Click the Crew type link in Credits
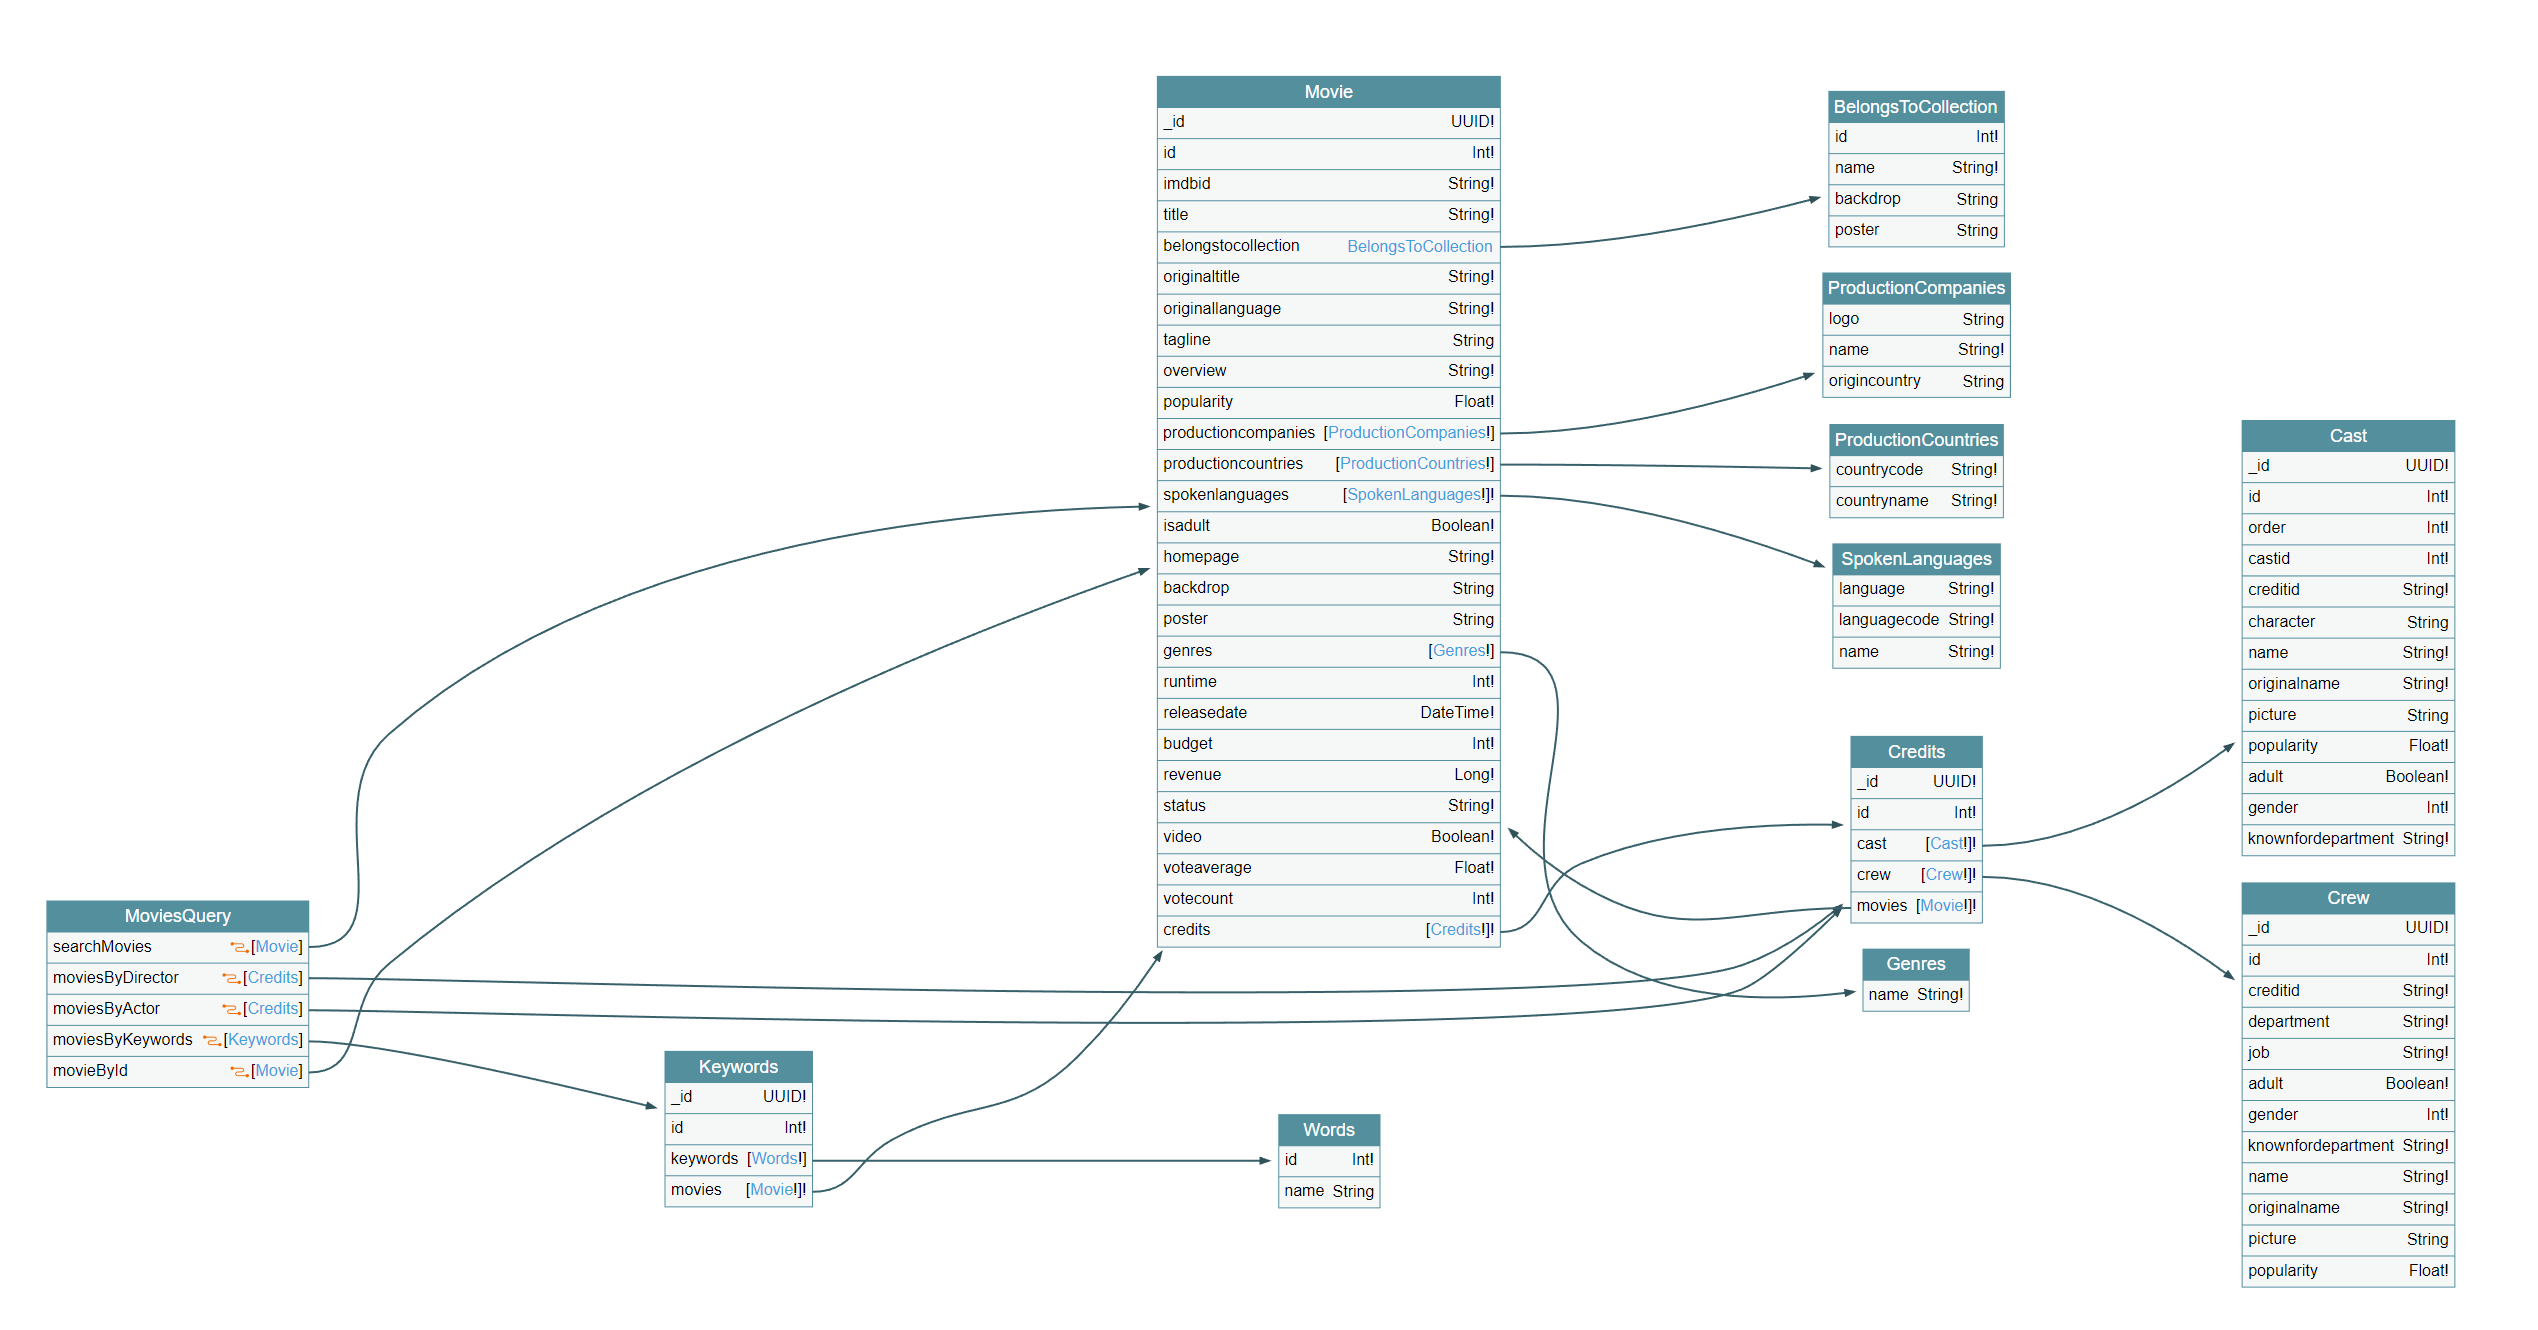 (x=1943, y=875)
